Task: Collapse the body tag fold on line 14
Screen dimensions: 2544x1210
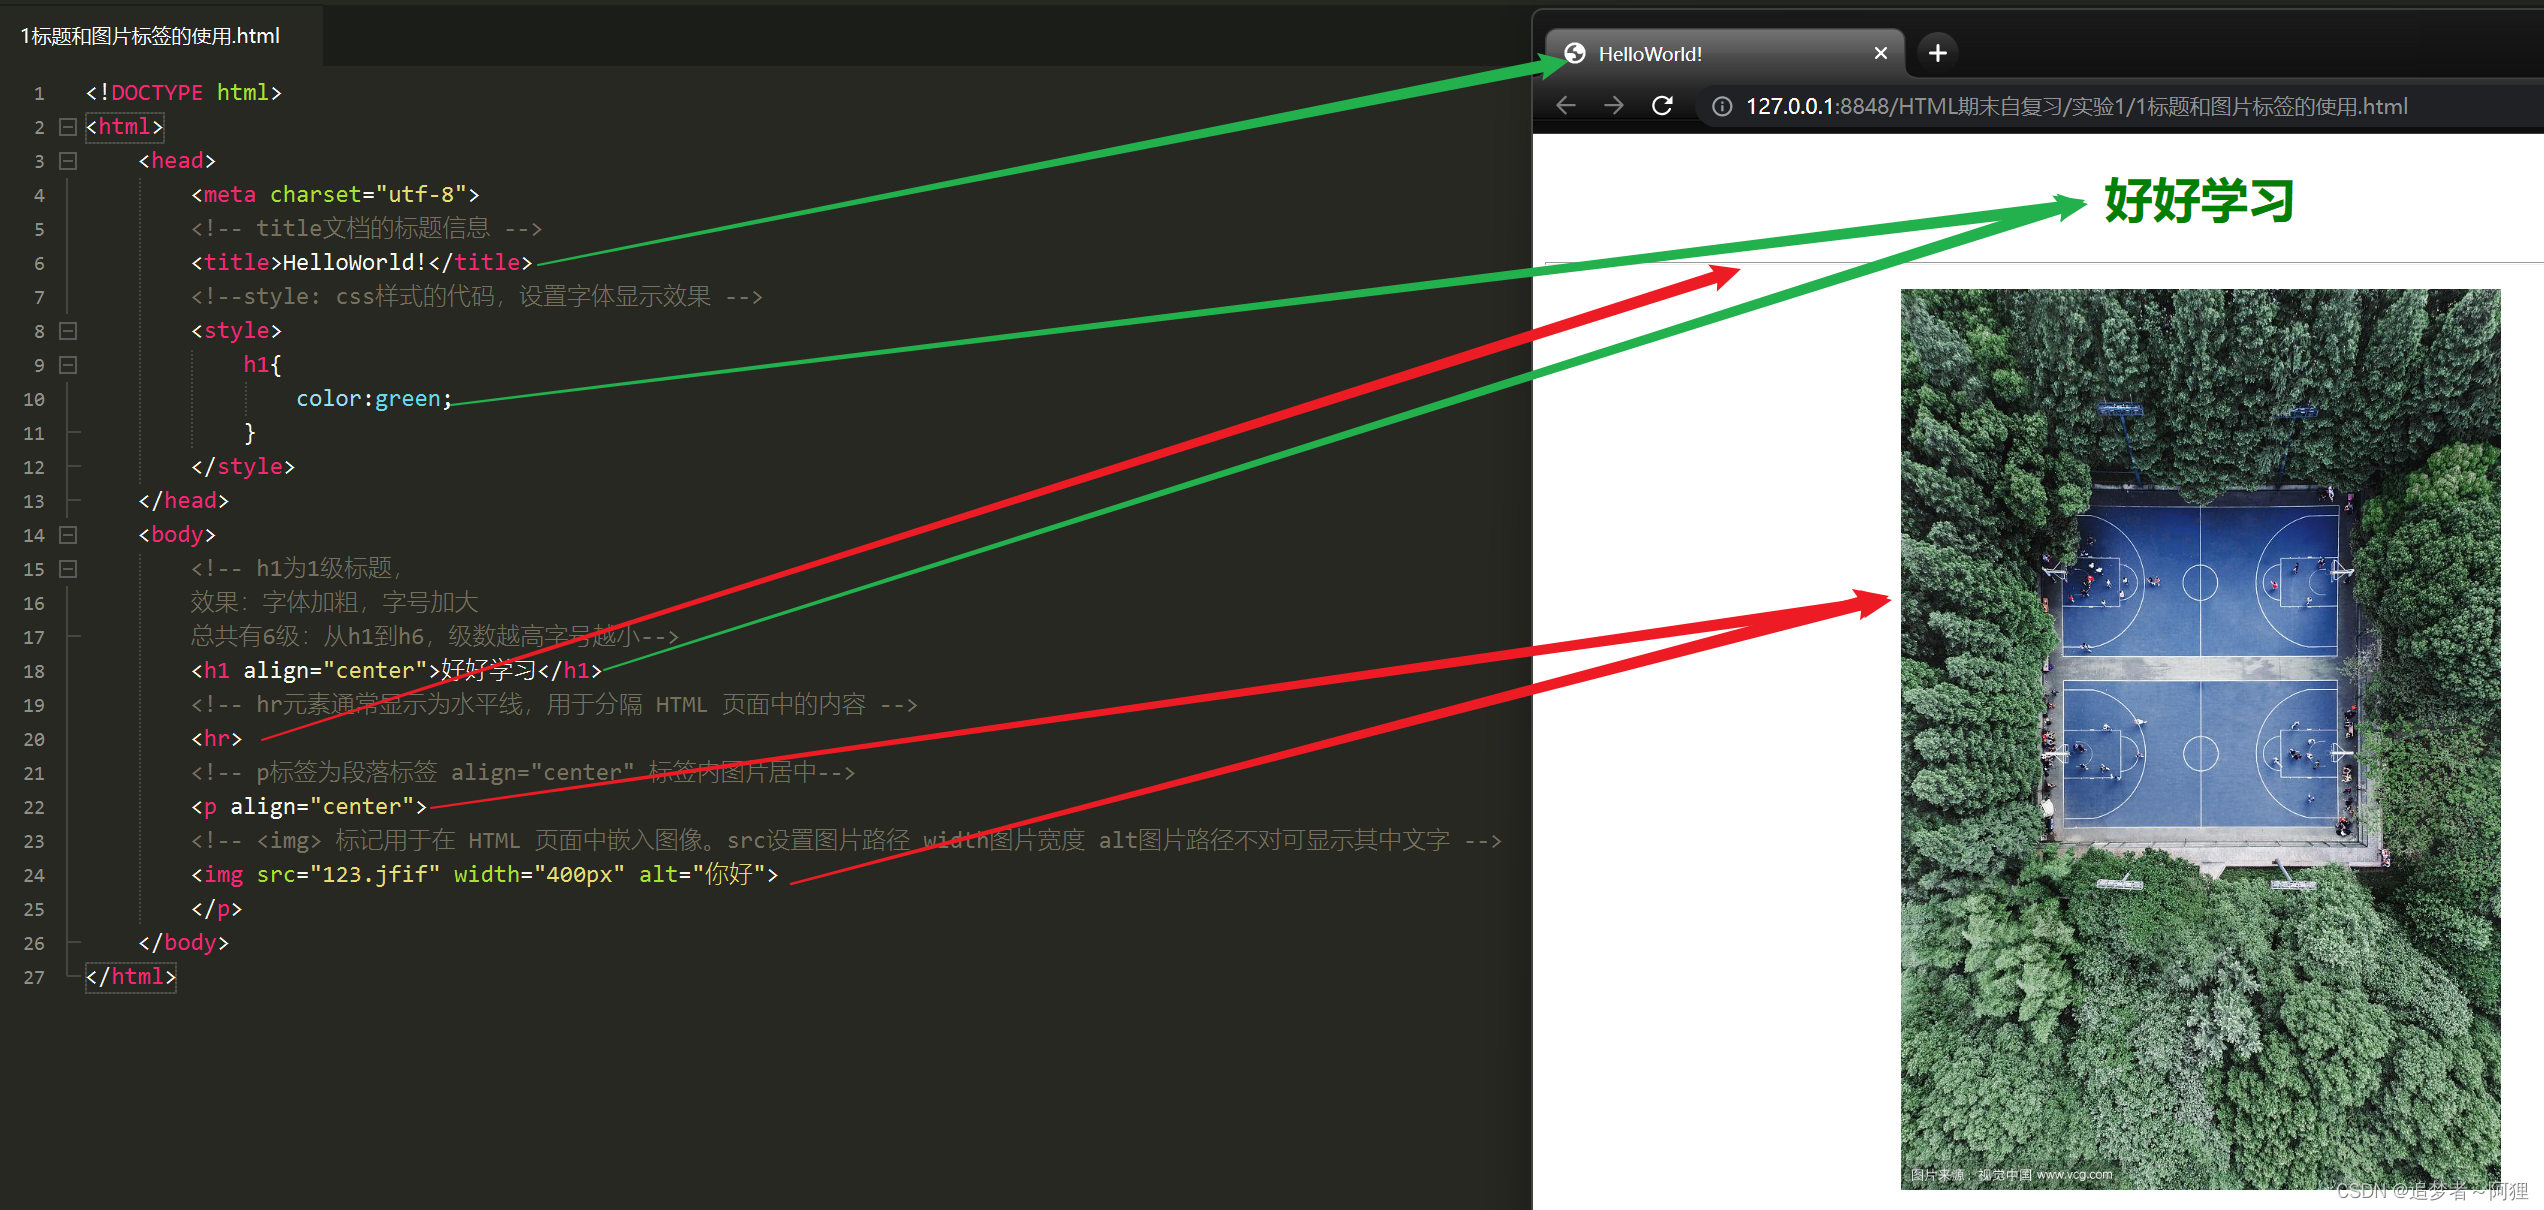Action: pos(68,535)
